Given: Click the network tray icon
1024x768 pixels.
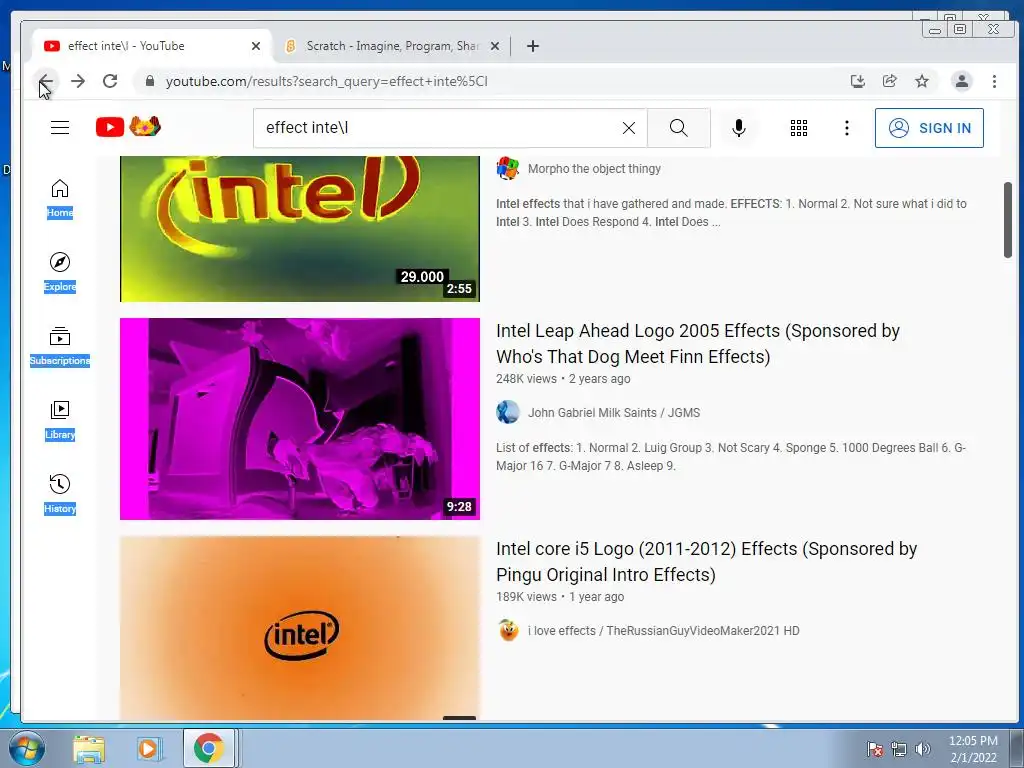Looking at the screenshot, I should [x=899, y=749].
